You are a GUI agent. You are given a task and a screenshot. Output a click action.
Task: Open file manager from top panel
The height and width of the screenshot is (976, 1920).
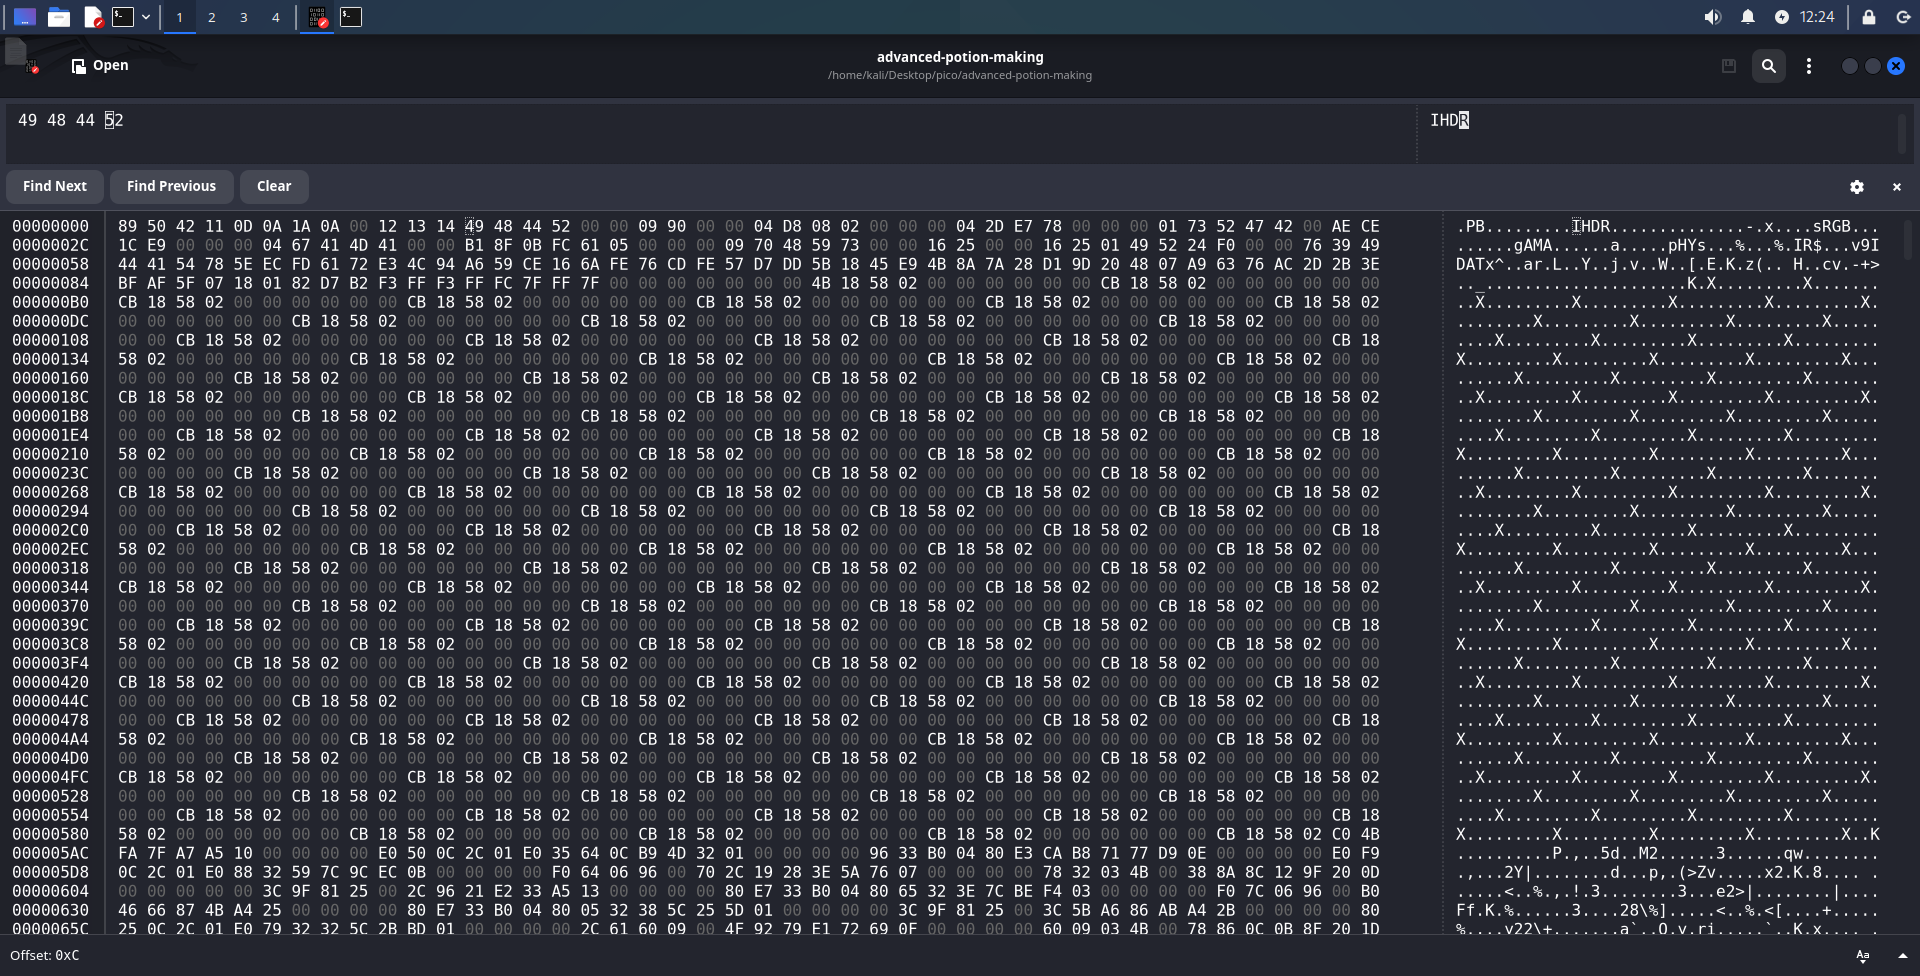(x=59, y=17)
